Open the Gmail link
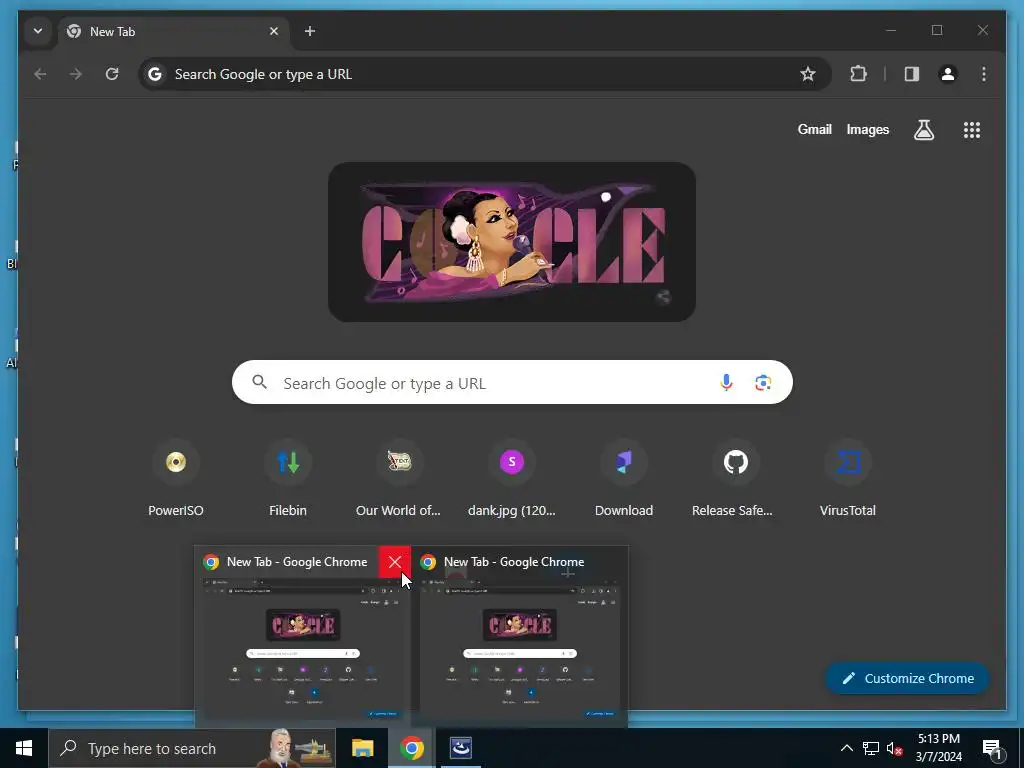1024x768 pixels. (814, 129)
